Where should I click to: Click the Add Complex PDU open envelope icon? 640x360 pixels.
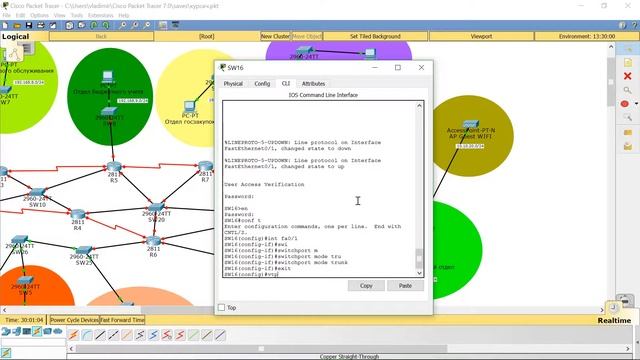628,146
